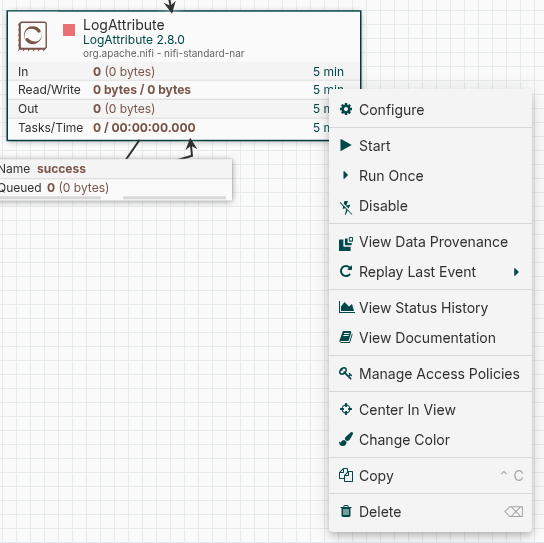Click the LogAttribute processor logo icon
The width and height of the screenshot is (544, 543).
(x=33, y=36)
